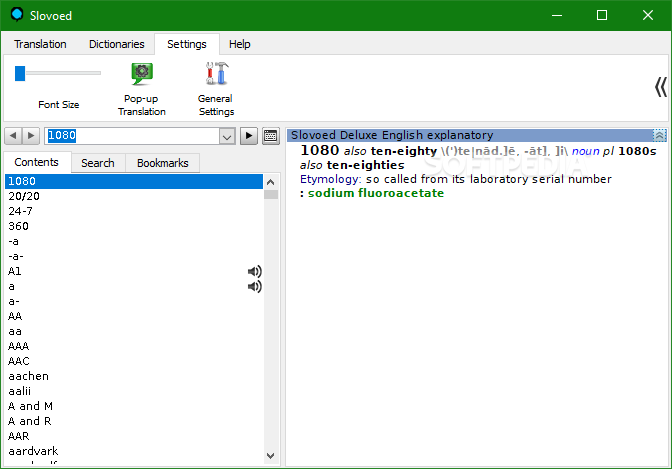Image resolution: width=672 pixels, height=469 pixels.
Task: Select the A and M entry
Action: (134, 406)
